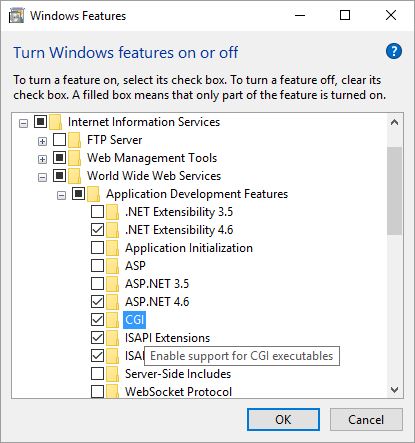Select the Internet Information Services folder icon
The image size is (415, 443).
coord(56,122)
